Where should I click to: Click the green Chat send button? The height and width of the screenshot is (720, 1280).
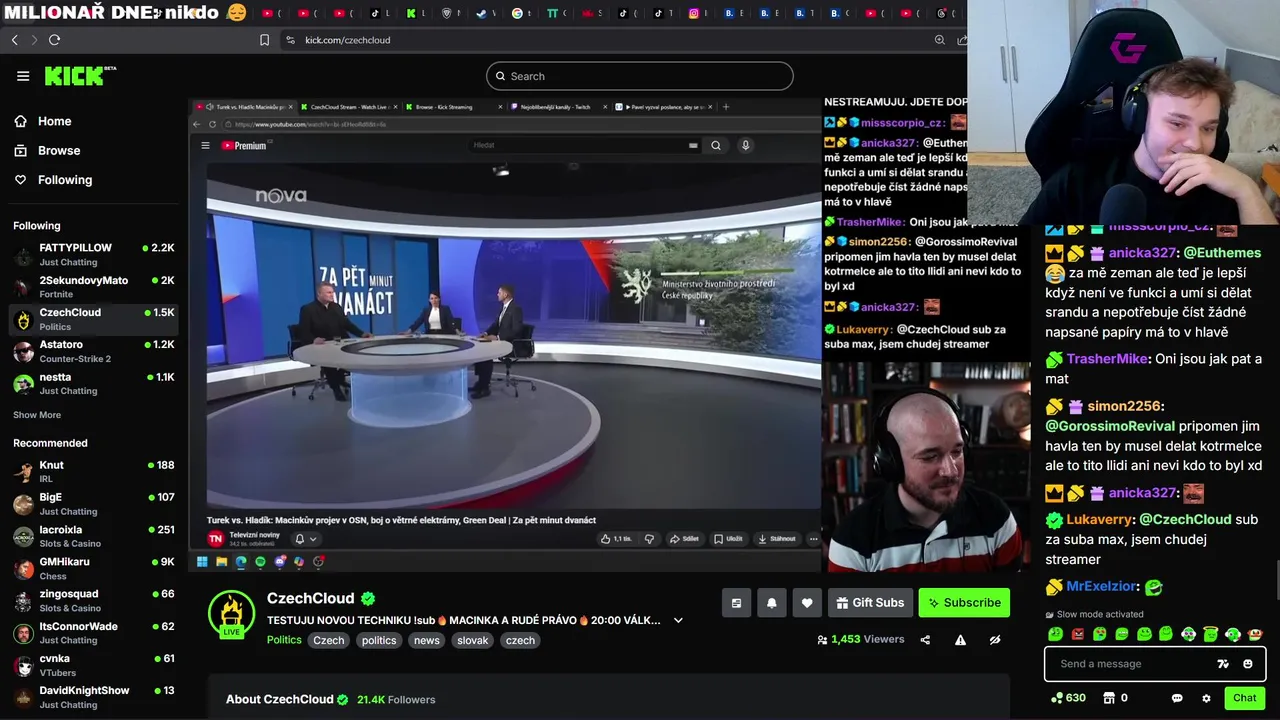(1244, 698)
